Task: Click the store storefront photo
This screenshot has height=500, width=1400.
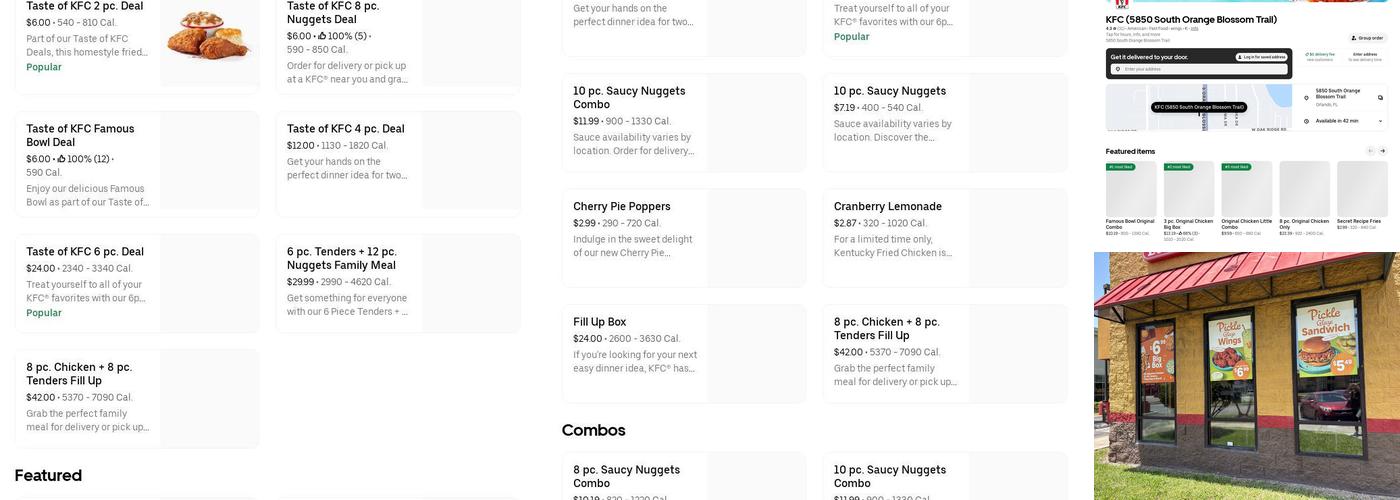Action: coord(1246,375)
